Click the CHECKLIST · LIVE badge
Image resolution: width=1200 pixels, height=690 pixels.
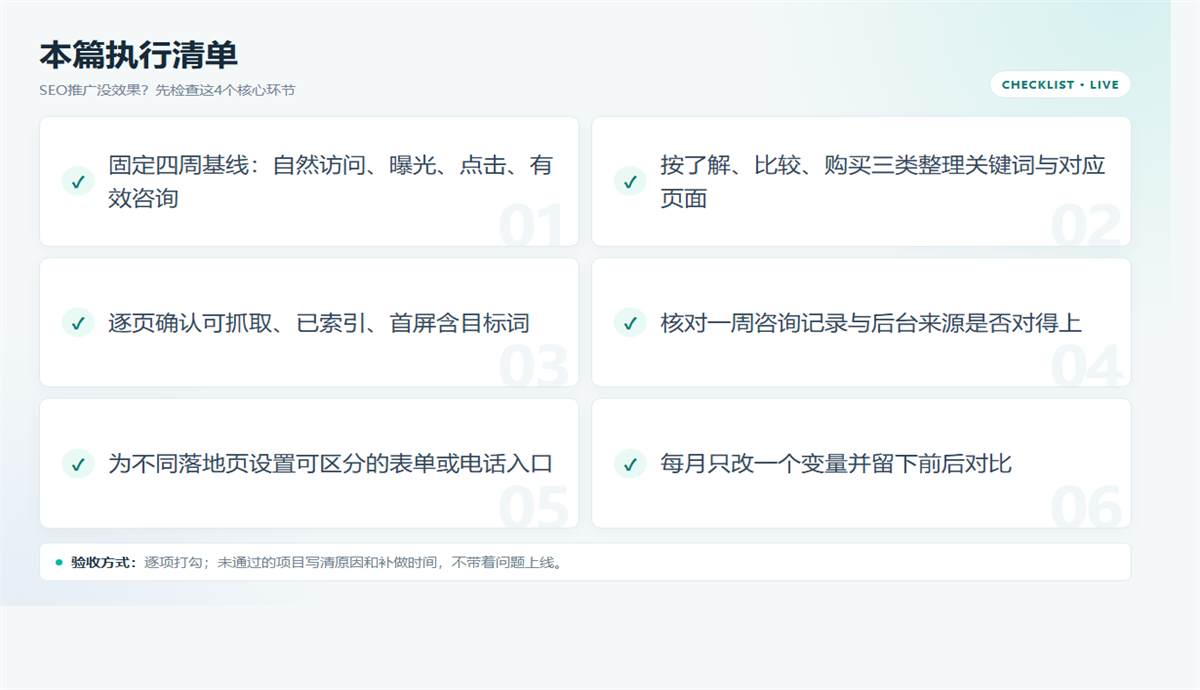pos(1060,85)
